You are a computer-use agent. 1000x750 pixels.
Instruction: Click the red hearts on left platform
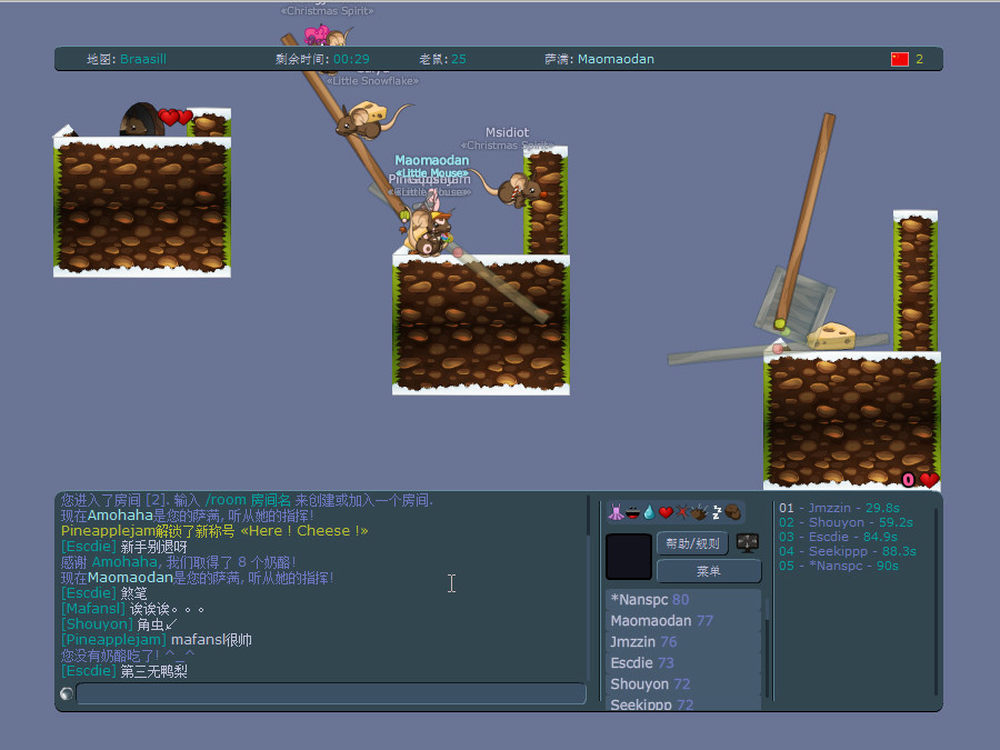pos(175,117)
